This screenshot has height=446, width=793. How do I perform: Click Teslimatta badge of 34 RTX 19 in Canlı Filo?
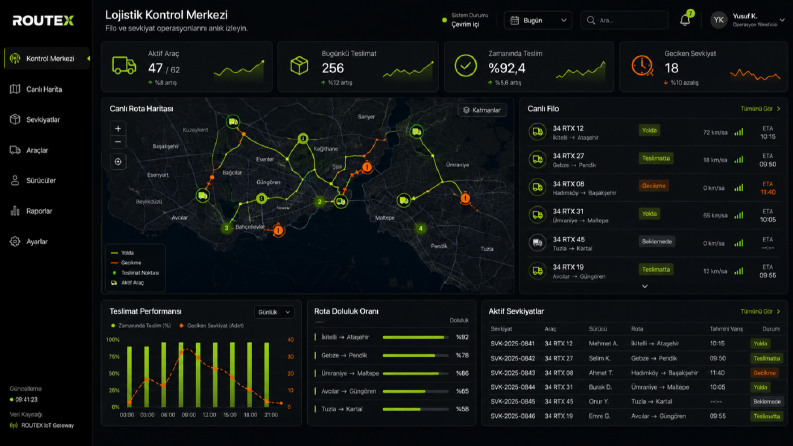coord(656,270)
